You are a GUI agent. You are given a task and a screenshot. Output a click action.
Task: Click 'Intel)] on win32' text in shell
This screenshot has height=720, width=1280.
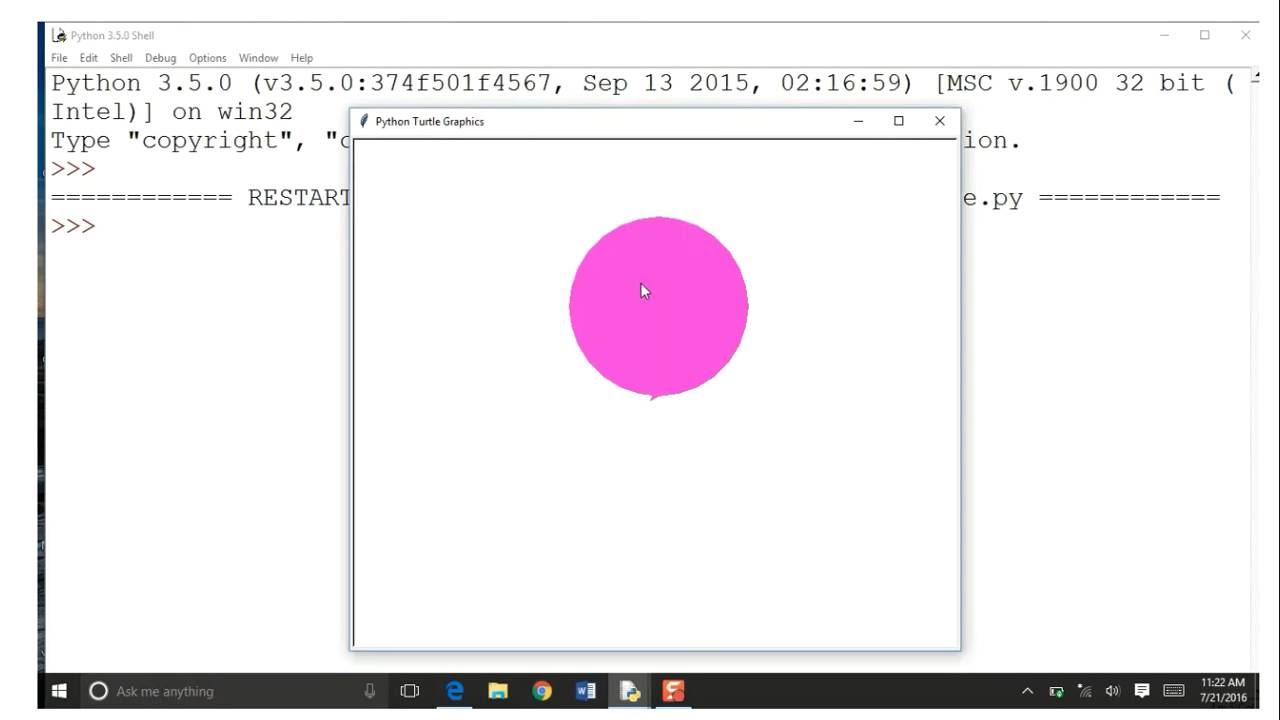coord(172,111)
